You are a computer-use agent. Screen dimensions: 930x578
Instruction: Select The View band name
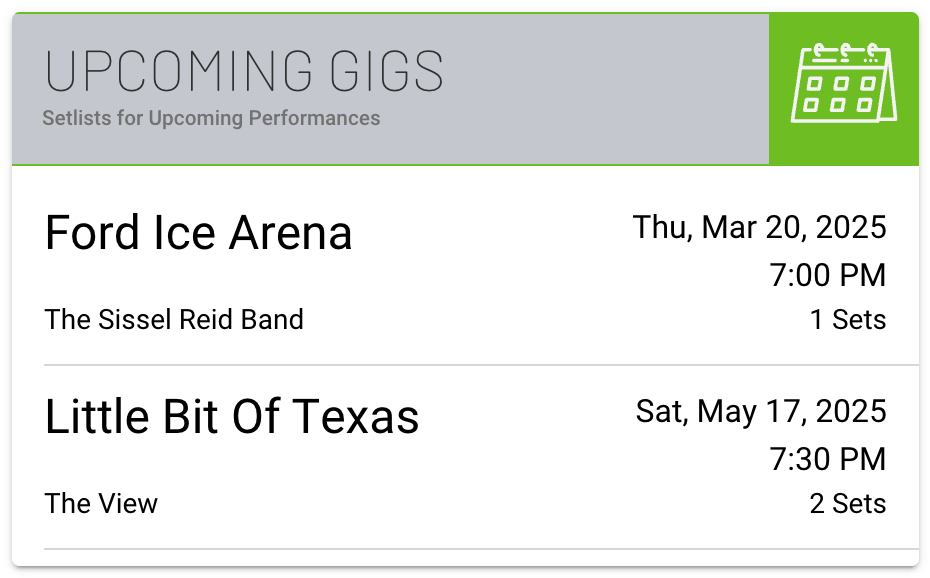101,504
